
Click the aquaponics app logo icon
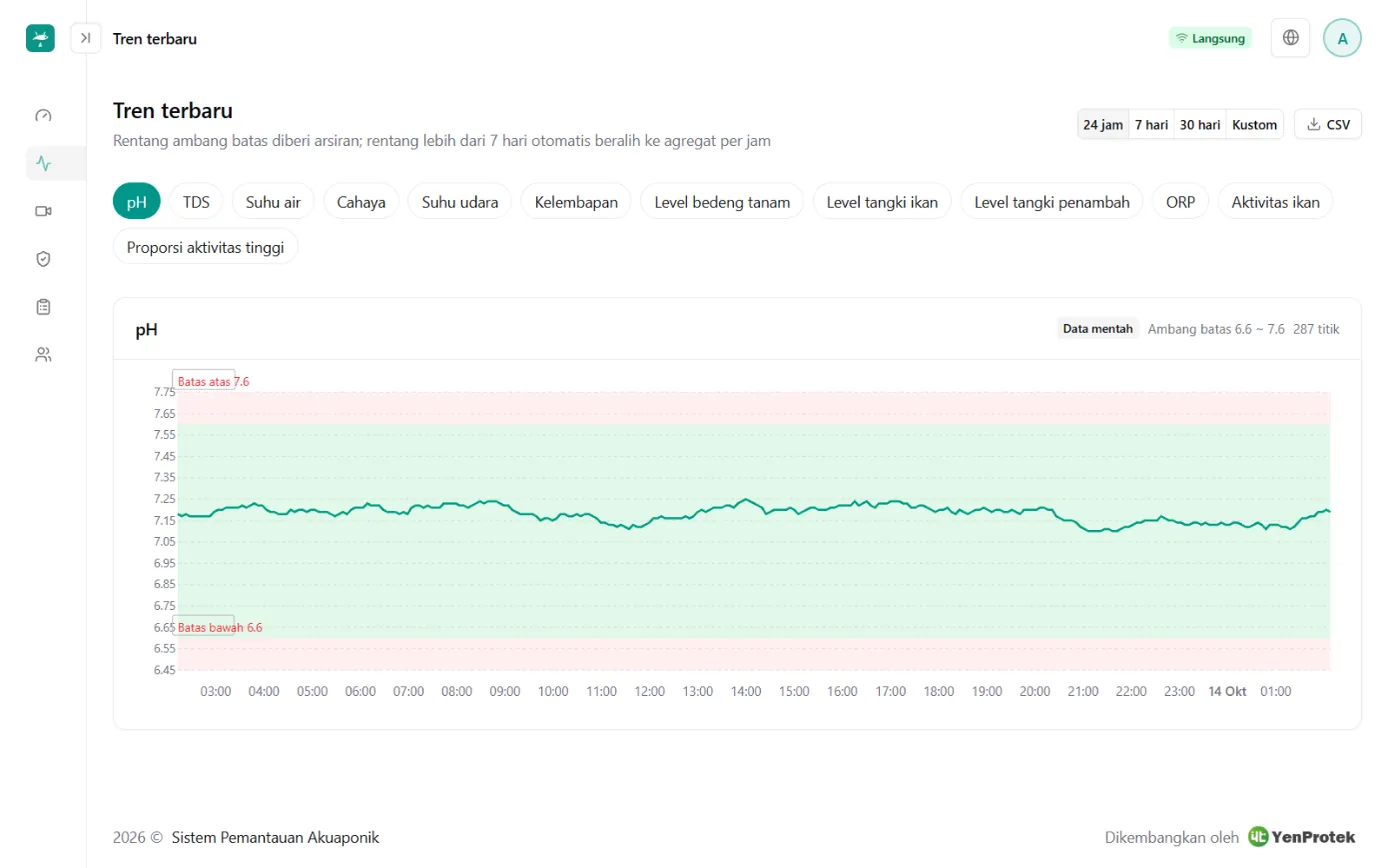[x=40, y=38]
